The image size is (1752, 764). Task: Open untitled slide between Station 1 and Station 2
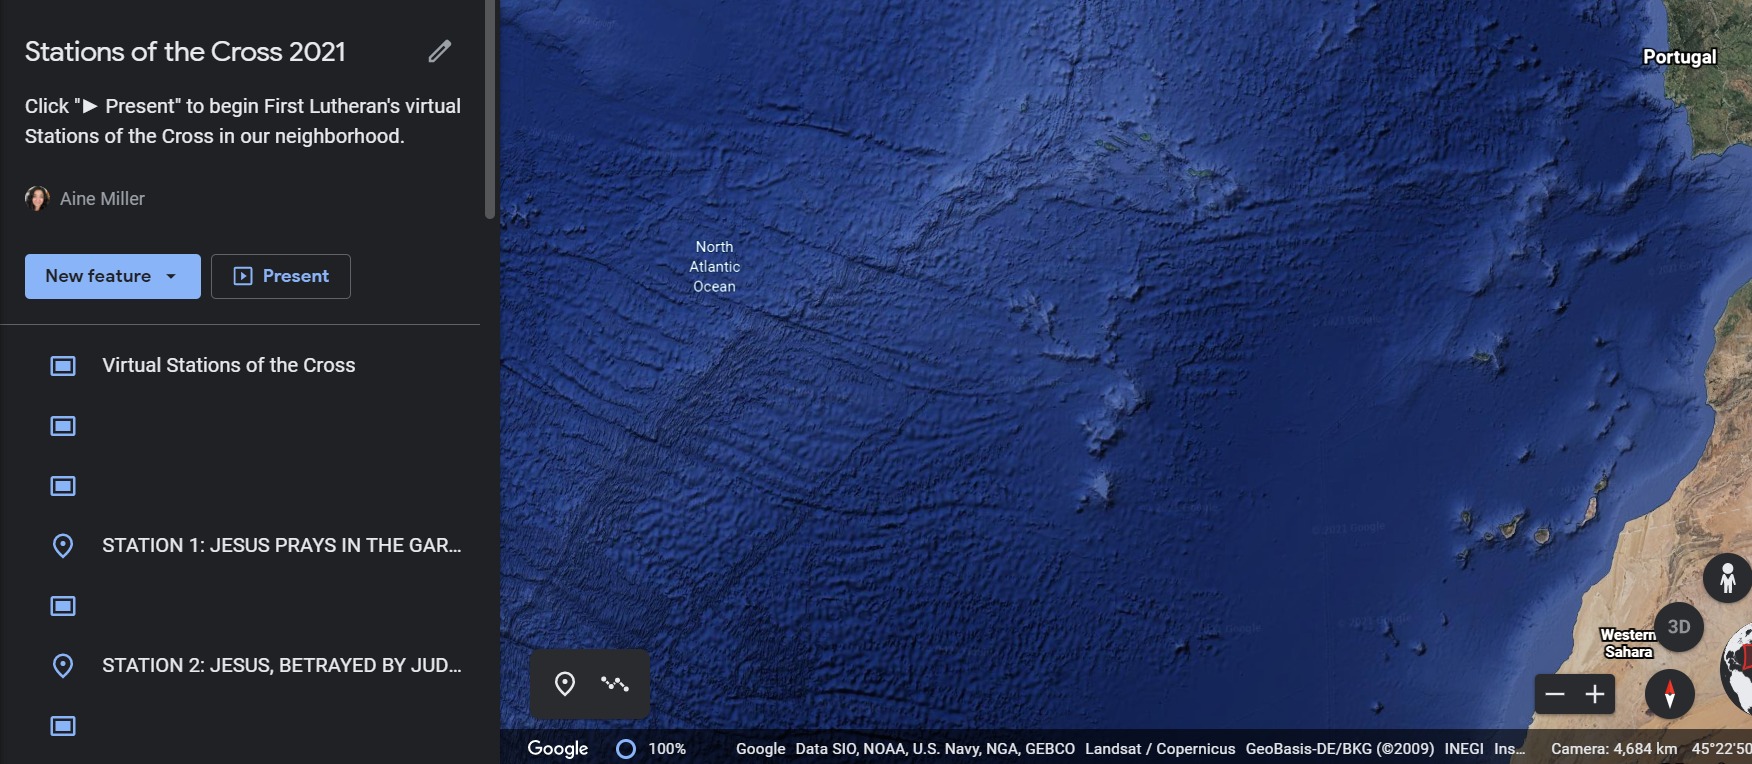63,606
